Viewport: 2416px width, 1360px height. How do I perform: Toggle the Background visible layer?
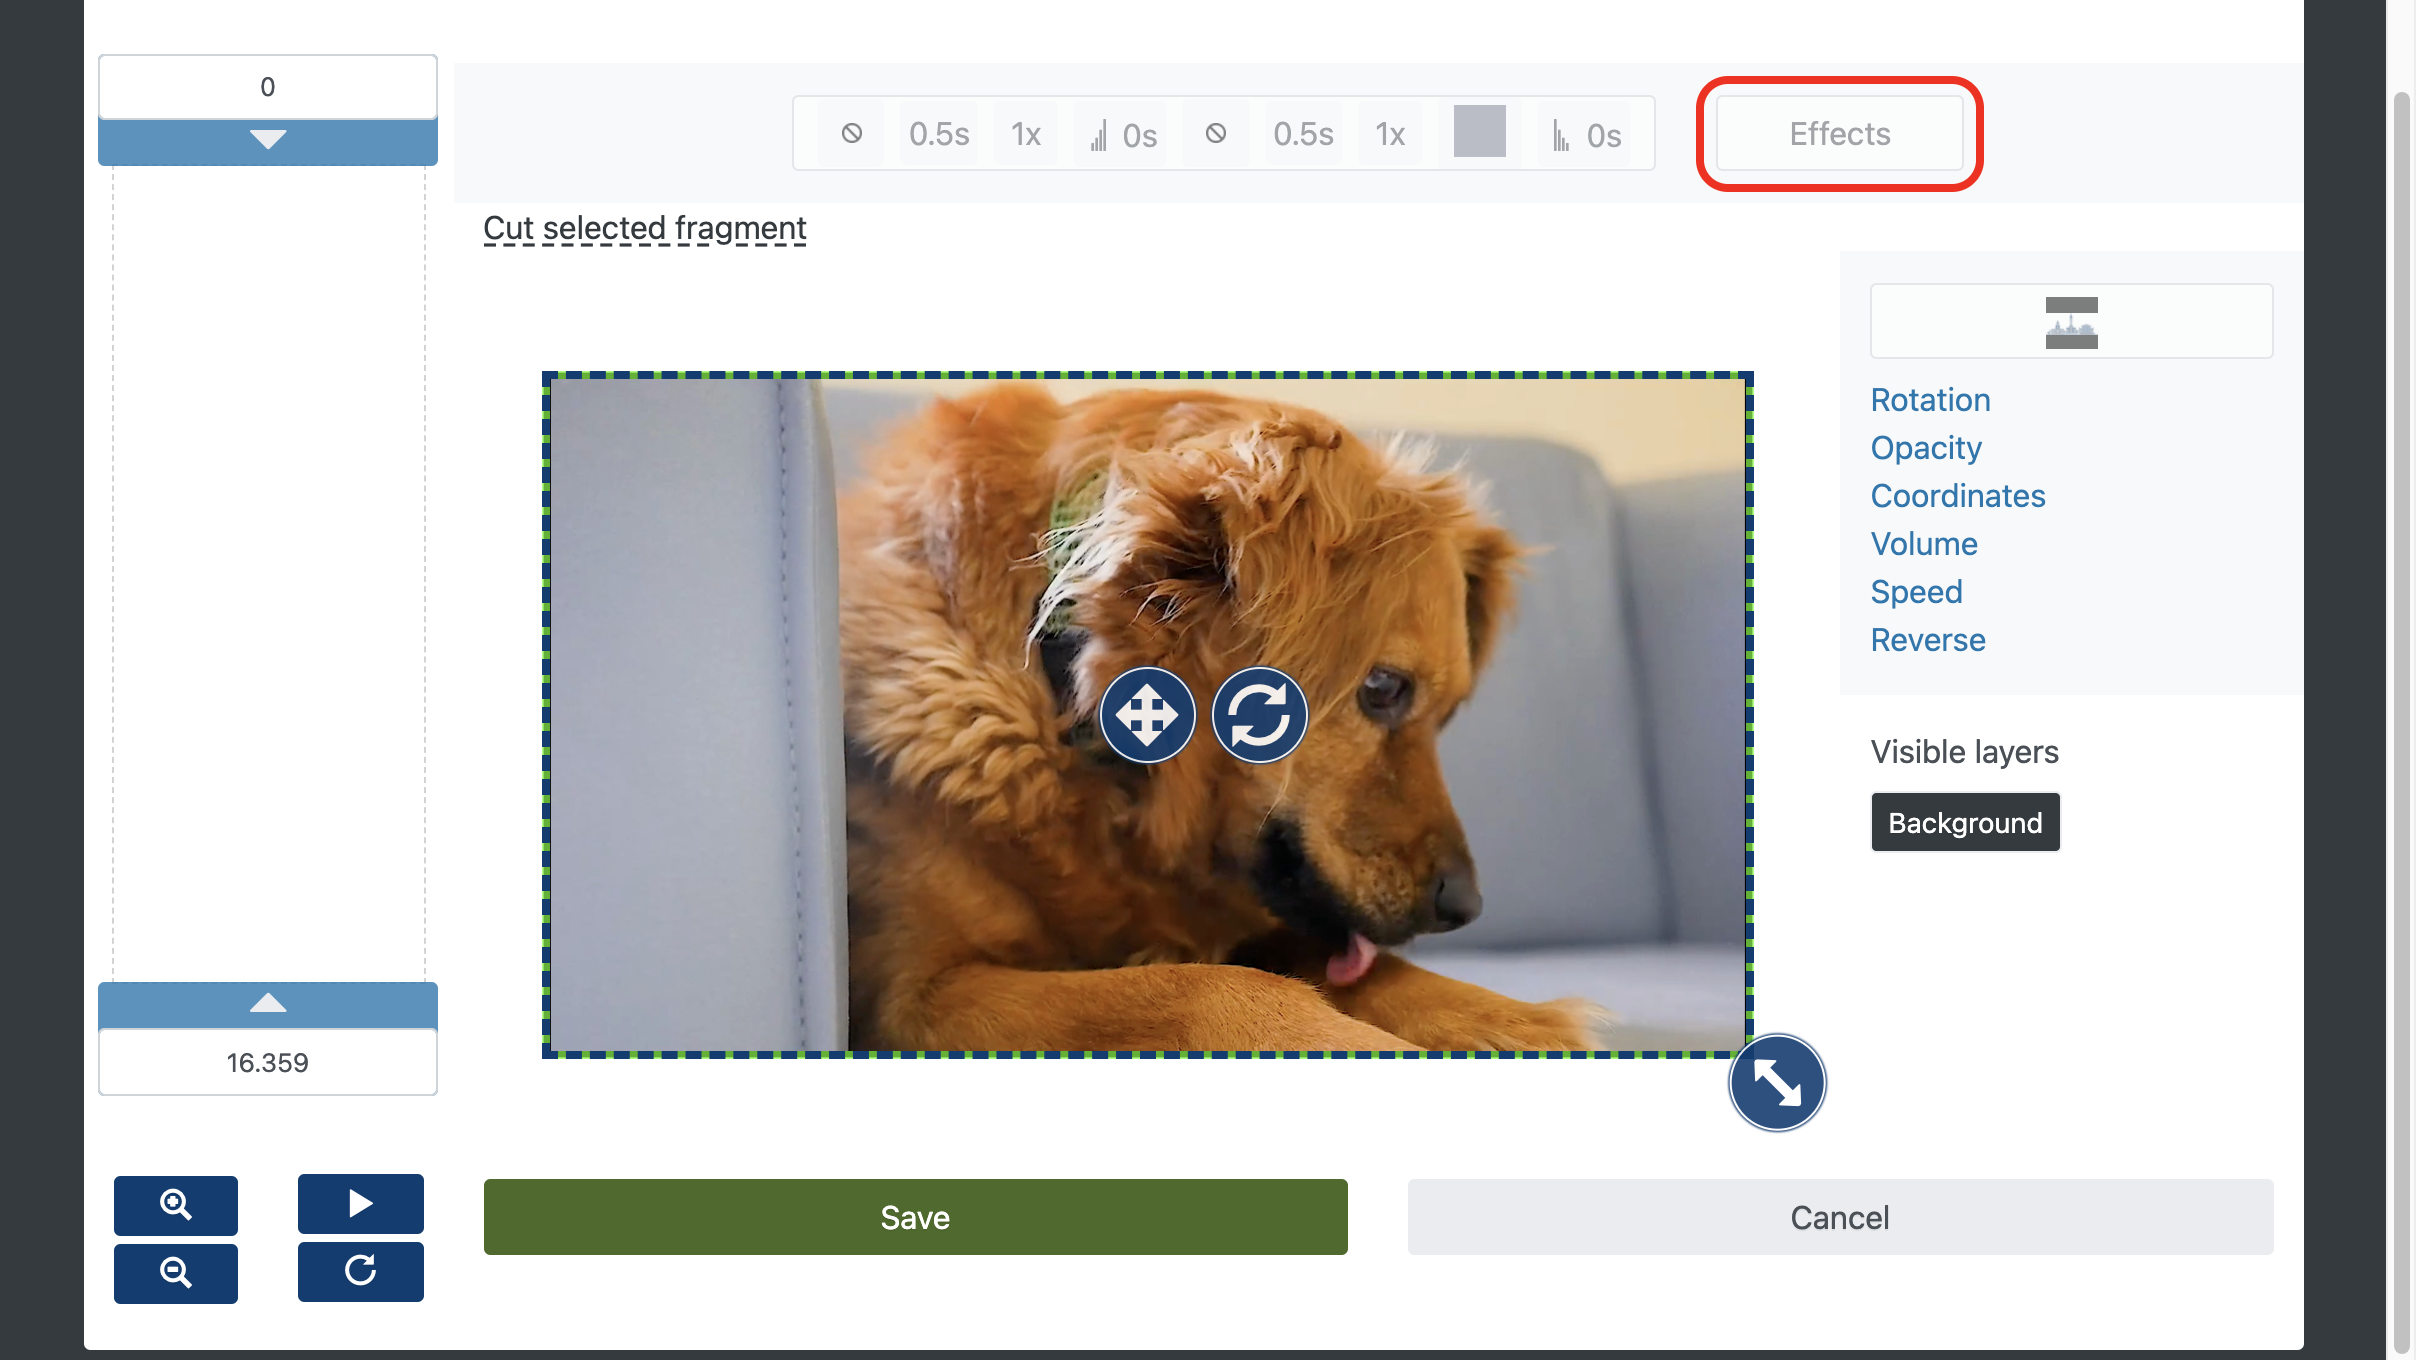coord(1965,822)
